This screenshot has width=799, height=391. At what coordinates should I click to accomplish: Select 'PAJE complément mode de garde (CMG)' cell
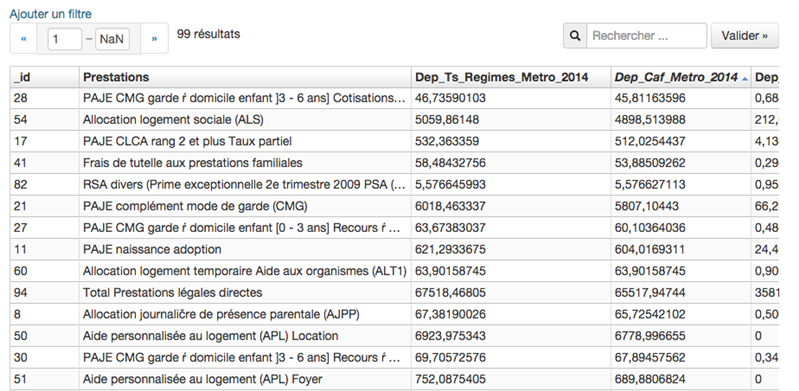pyautogui.click(x=245, y=206)
